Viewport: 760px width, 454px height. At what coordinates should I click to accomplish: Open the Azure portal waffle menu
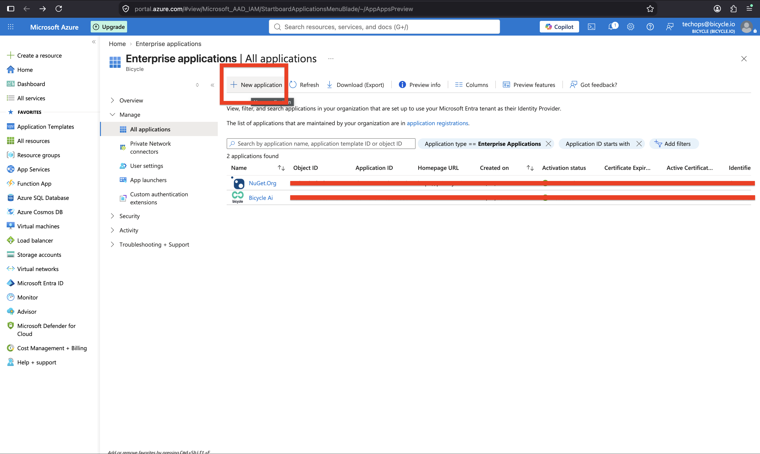[x=11, y=27]
